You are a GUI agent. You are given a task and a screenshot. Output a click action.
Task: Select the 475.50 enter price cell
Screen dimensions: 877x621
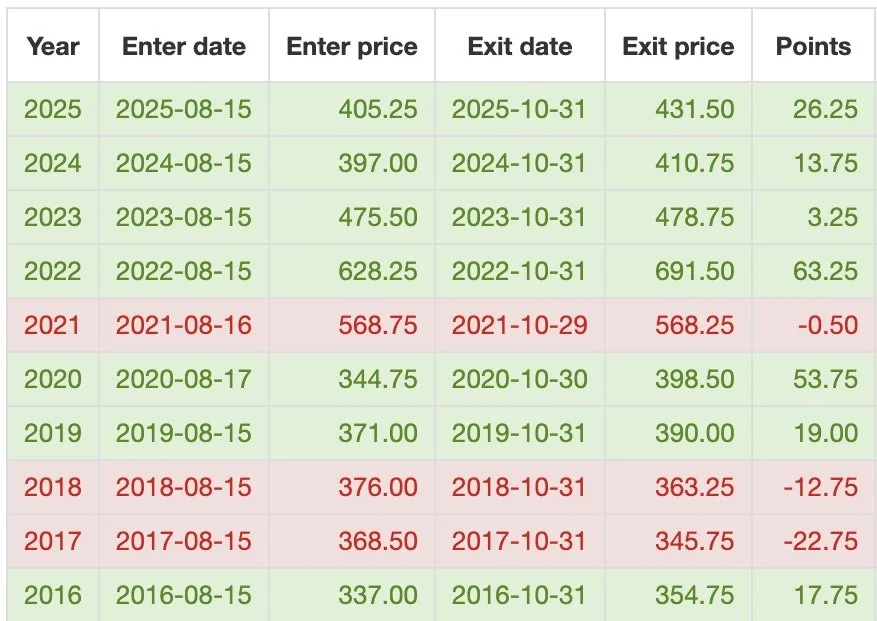352,217
